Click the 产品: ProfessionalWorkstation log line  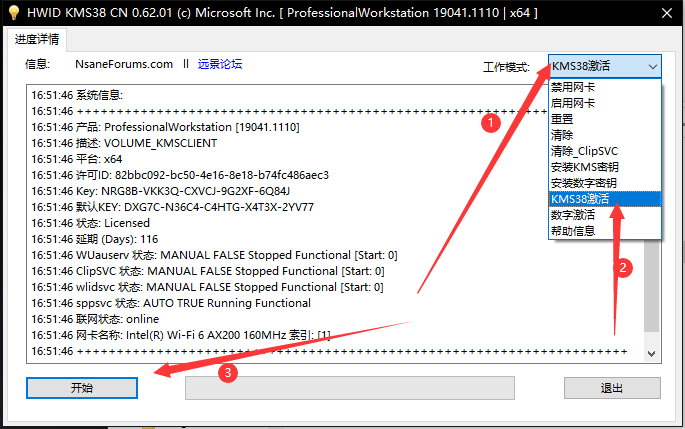pyautogui.click(x=165, y=127)
